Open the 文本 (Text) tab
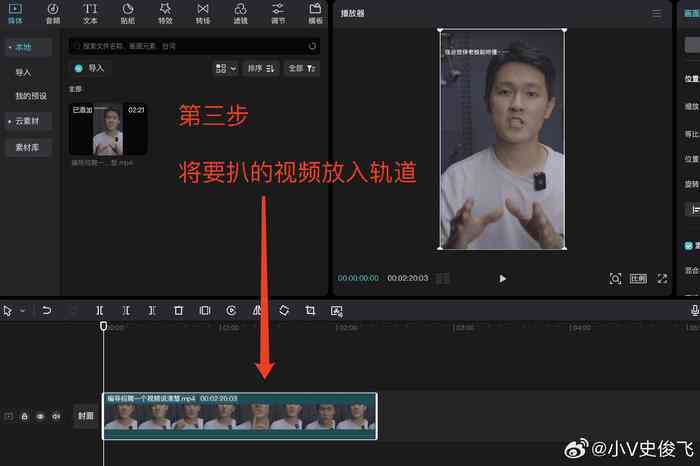This screenshot has width=700, height=466. (x=90, y=13)
